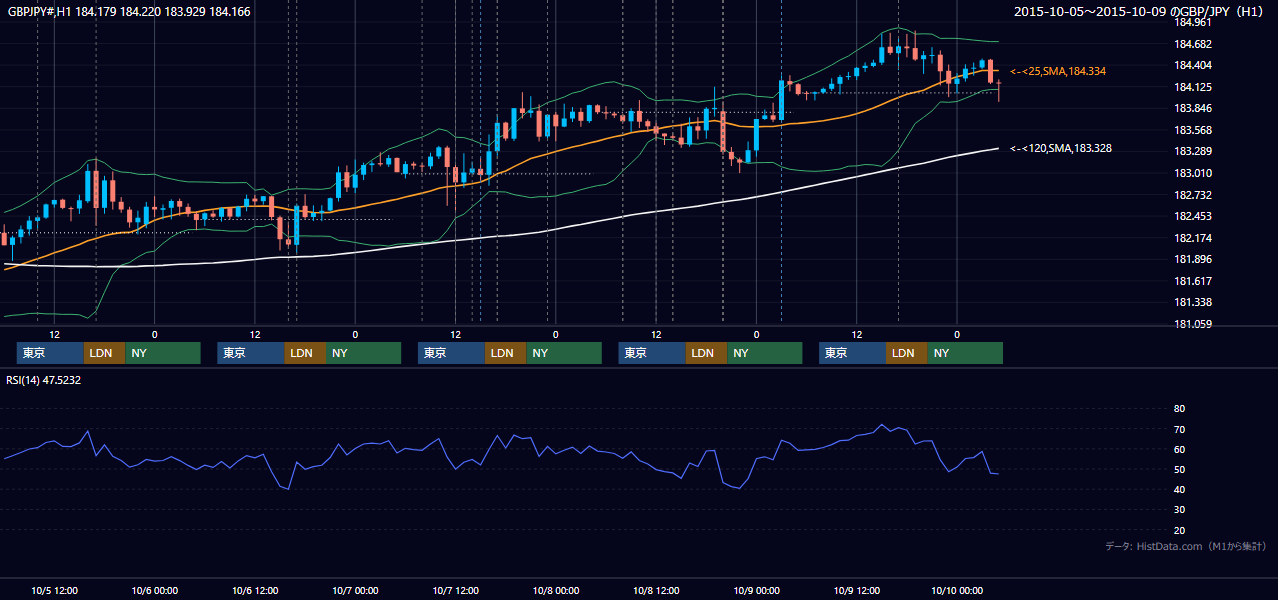
Task: Click the 10/6 00:00 time label
Action: [x=155, y=590]
